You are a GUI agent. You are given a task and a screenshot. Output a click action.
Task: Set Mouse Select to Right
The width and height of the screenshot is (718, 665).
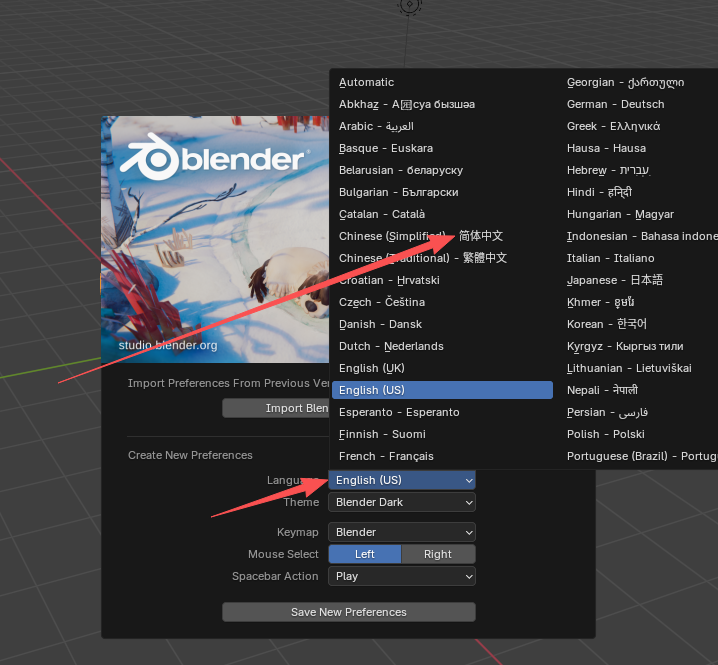[438, 554]
